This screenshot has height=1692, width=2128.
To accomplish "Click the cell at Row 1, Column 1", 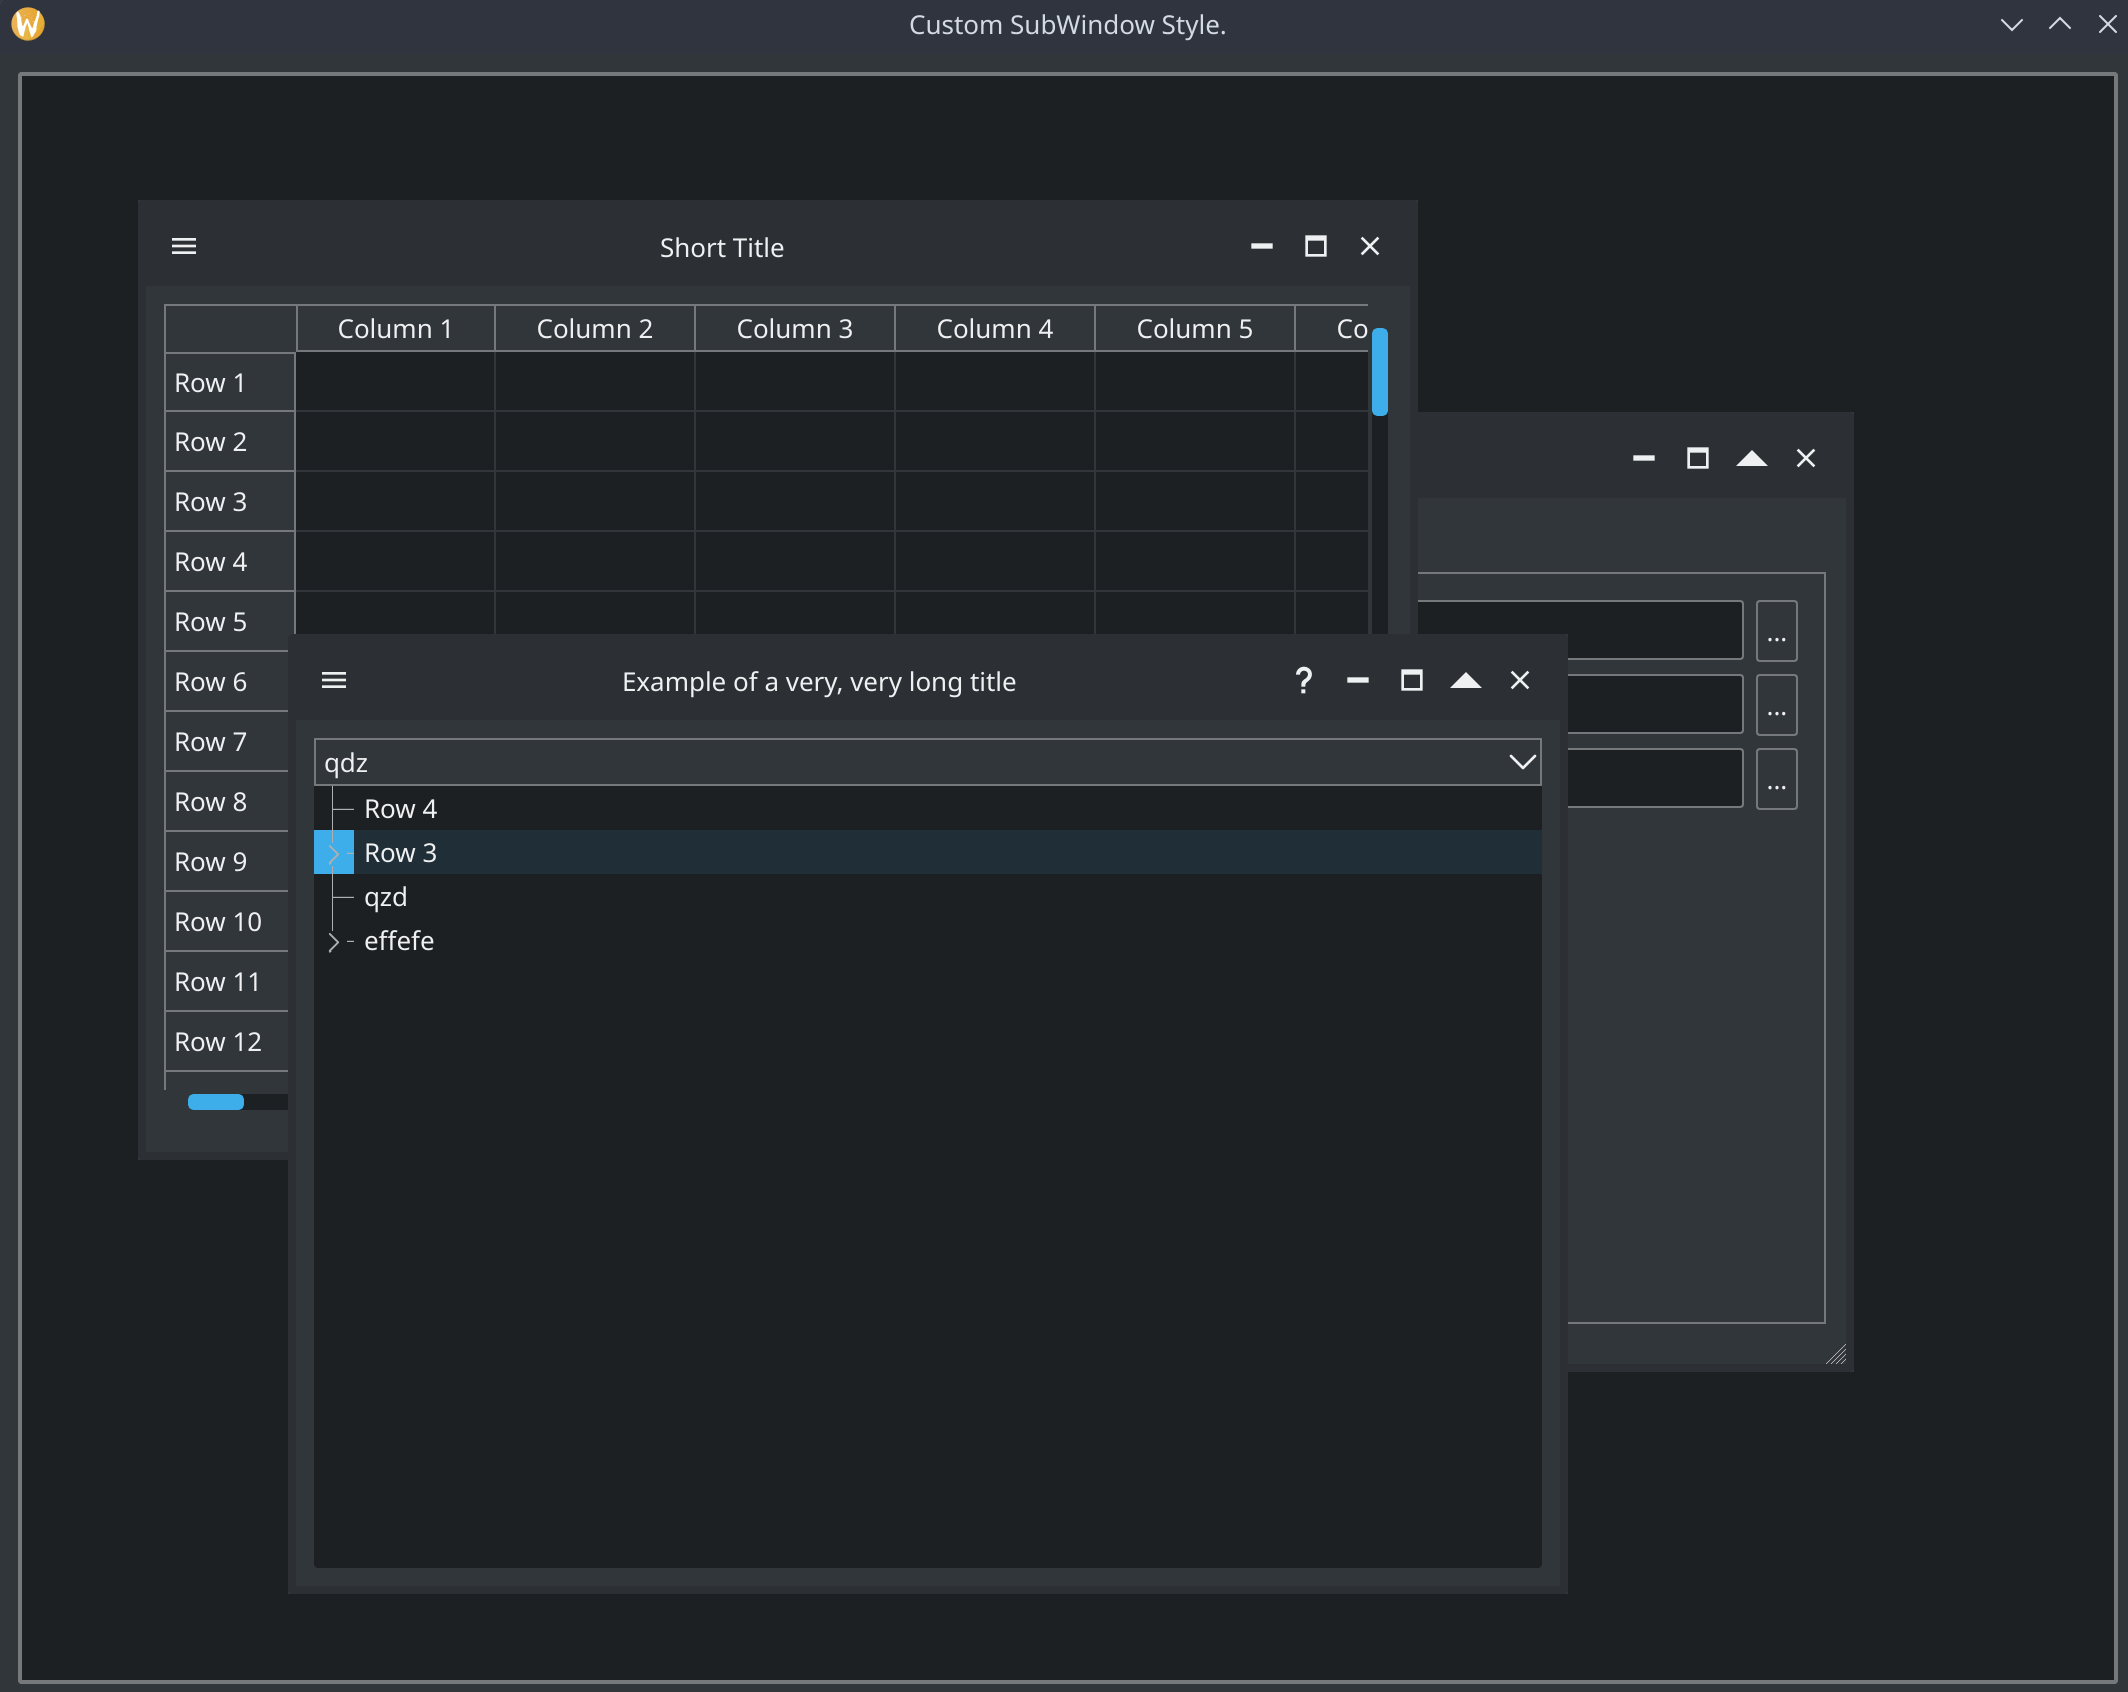I will (x=395, y=382).
